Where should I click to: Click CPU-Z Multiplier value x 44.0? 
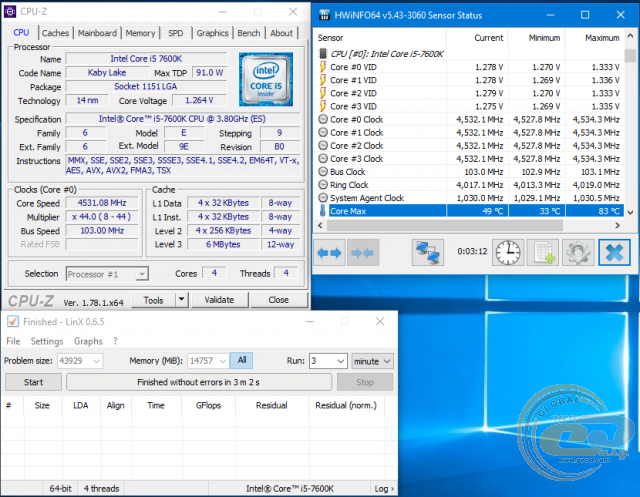[x=102, y=217]
